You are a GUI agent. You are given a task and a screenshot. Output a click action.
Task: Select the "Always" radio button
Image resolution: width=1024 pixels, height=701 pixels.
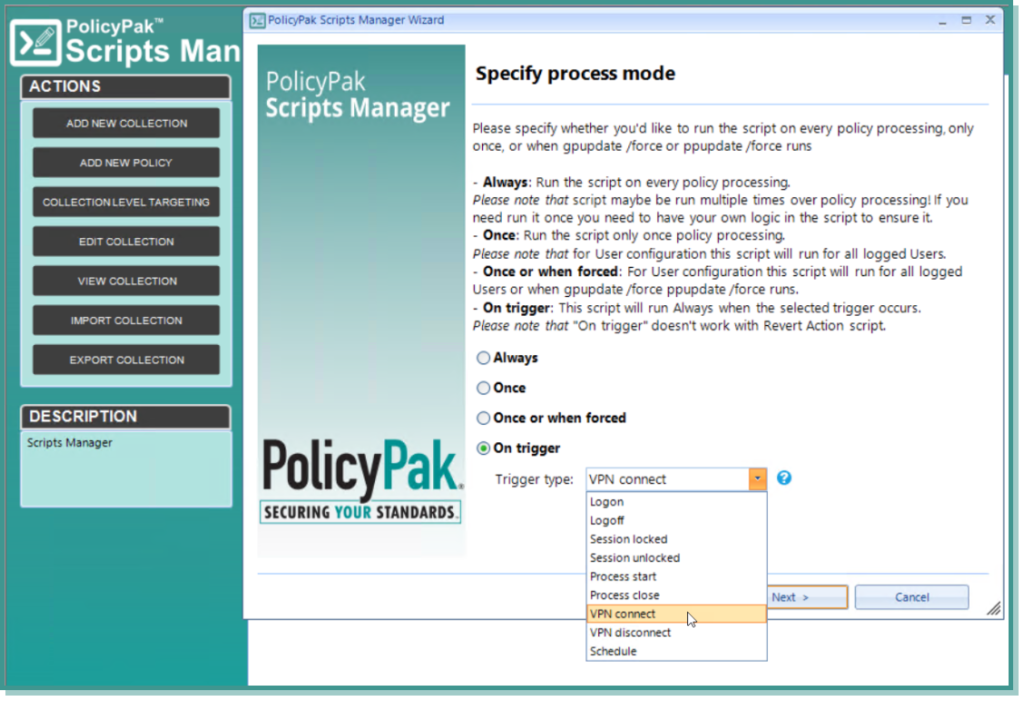coord(483,357)
